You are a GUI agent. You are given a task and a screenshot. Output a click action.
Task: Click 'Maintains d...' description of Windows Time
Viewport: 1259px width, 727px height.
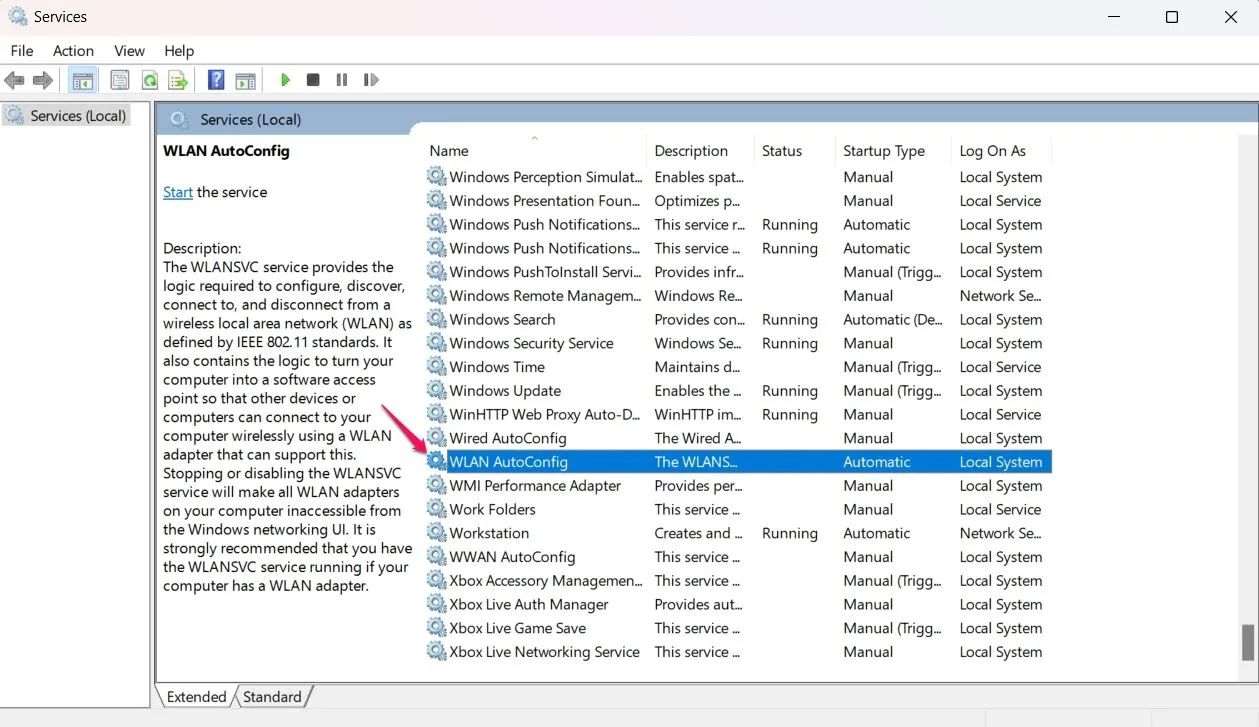point(698,367)
